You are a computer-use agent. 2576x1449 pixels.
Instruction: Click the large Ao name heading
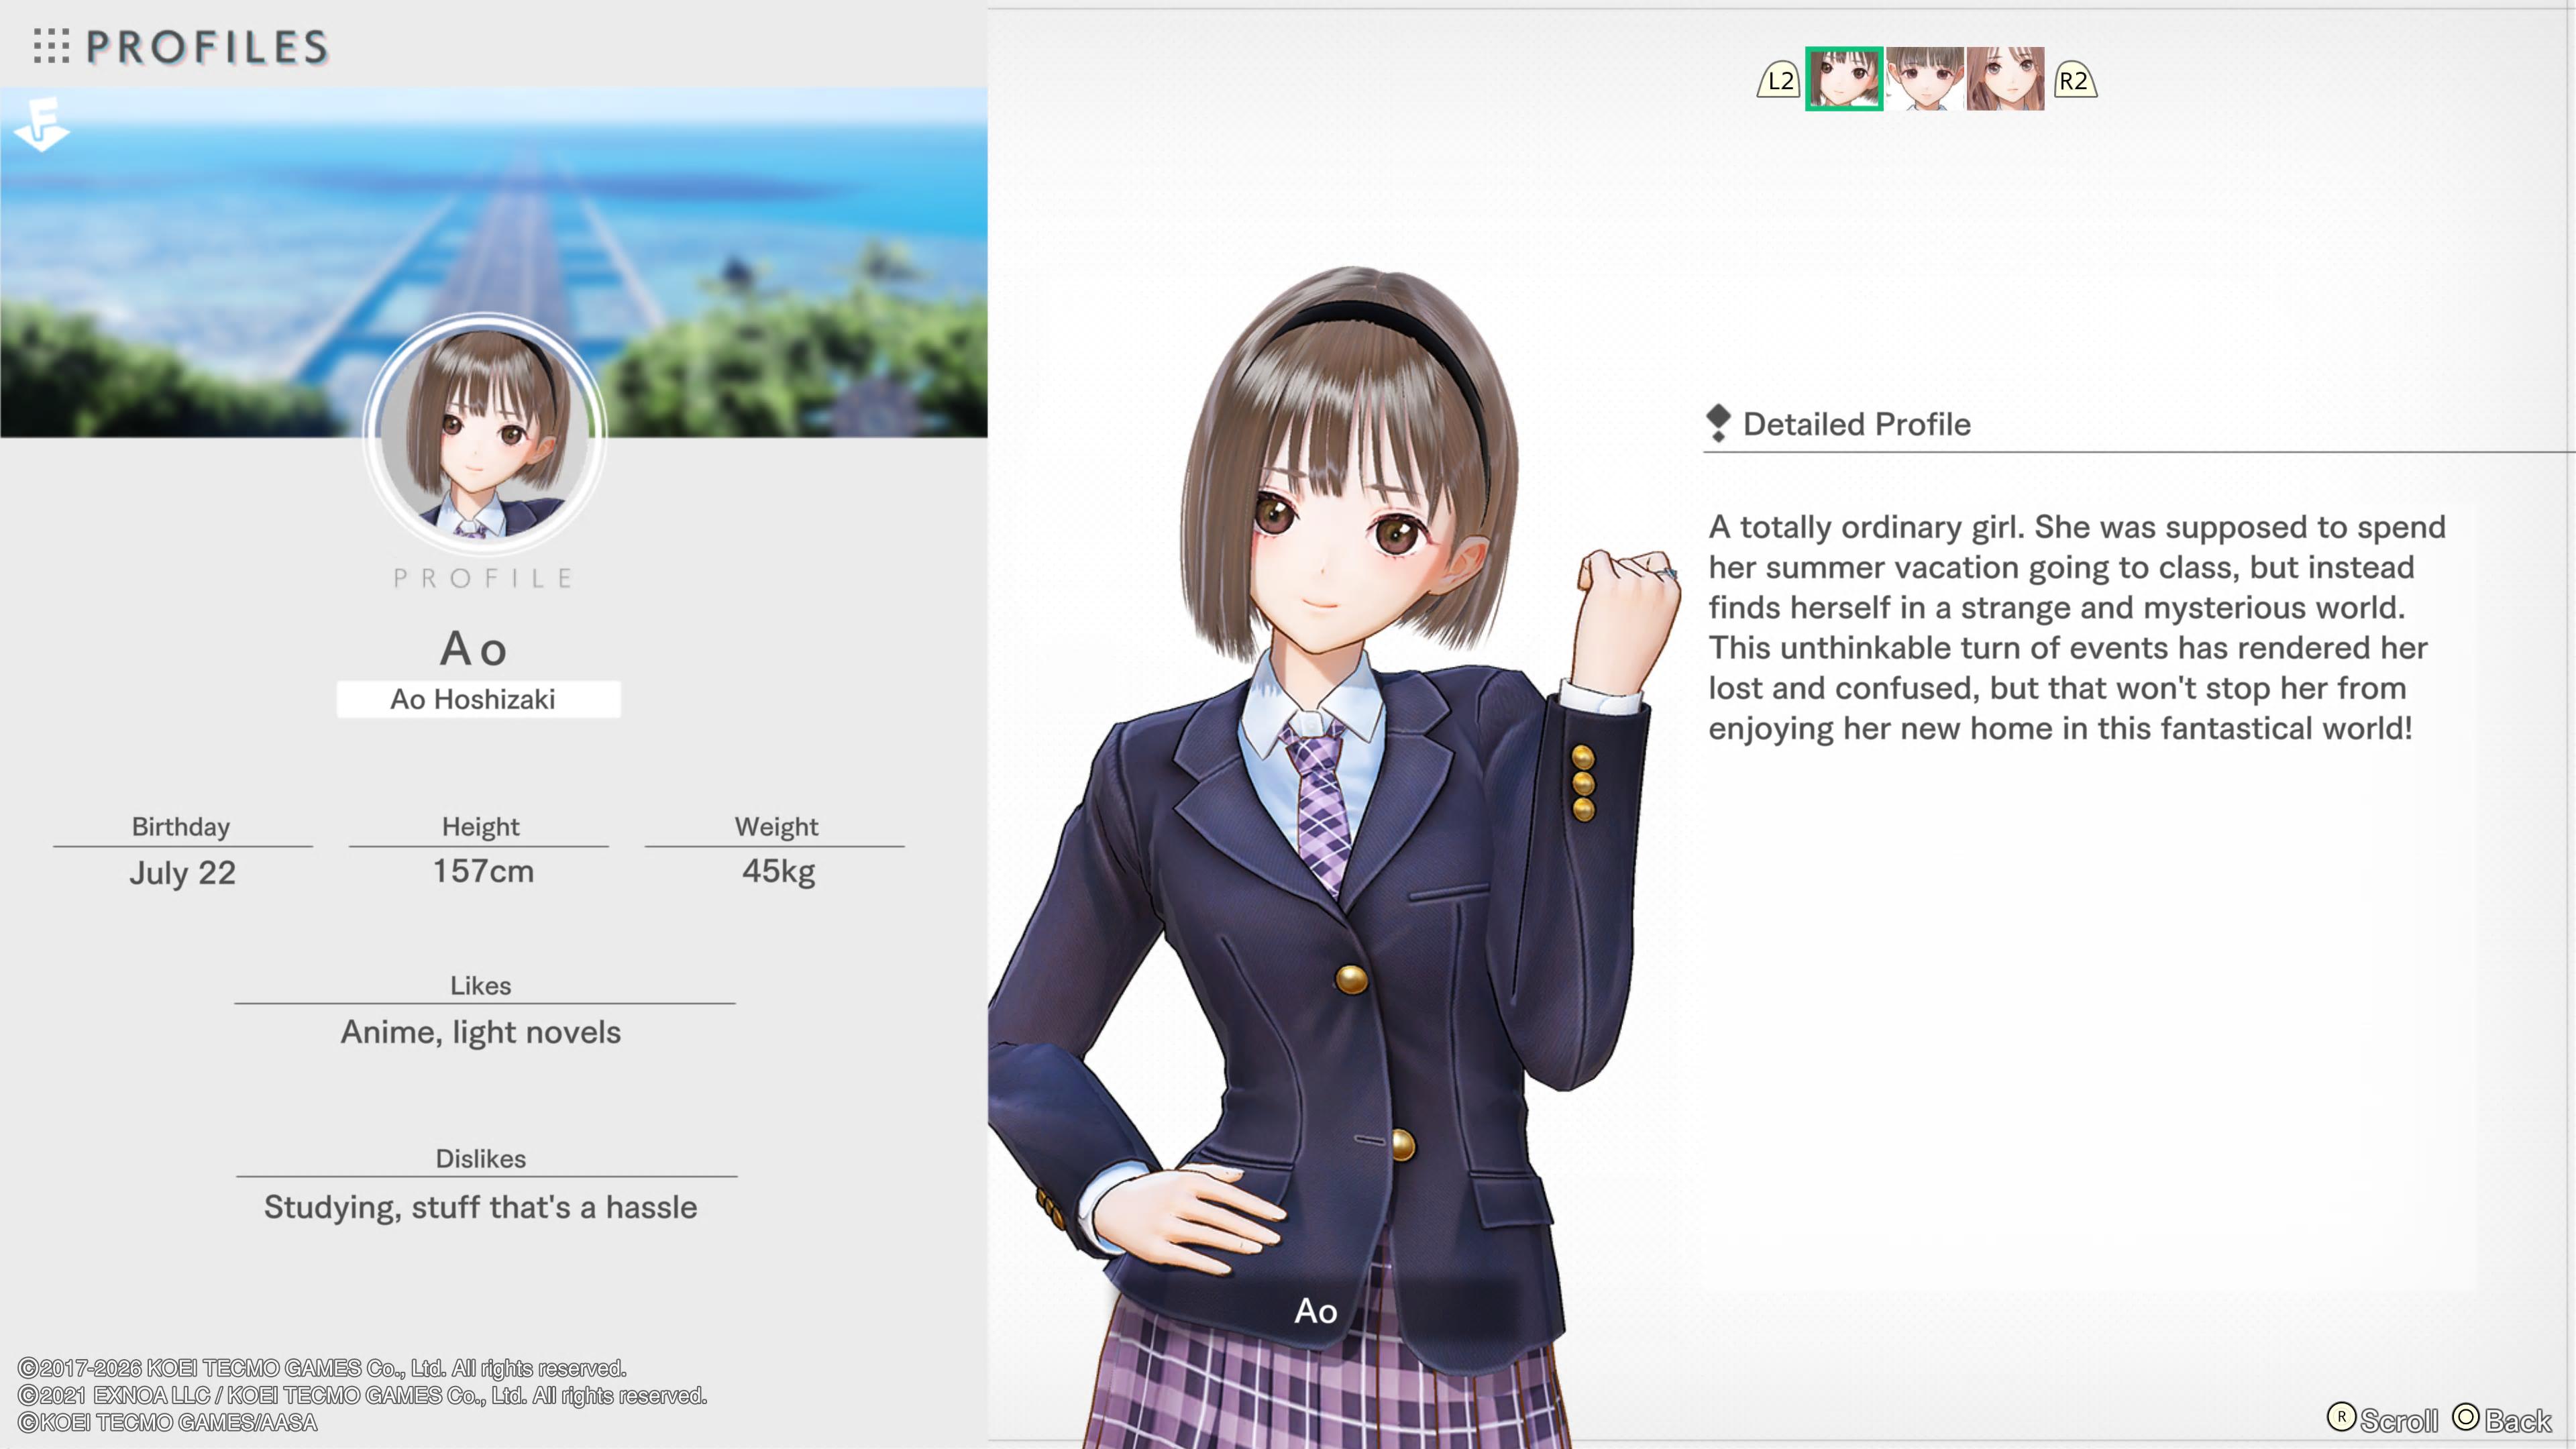click(474, 649)
